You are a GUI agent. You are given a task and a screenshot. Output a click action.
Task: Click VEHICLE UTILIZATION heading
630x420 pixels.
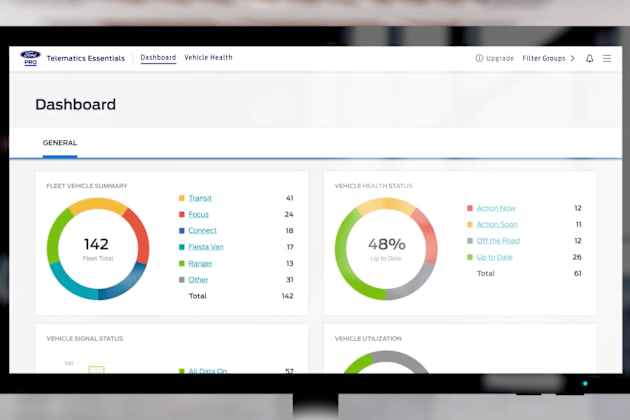point(368,338)
